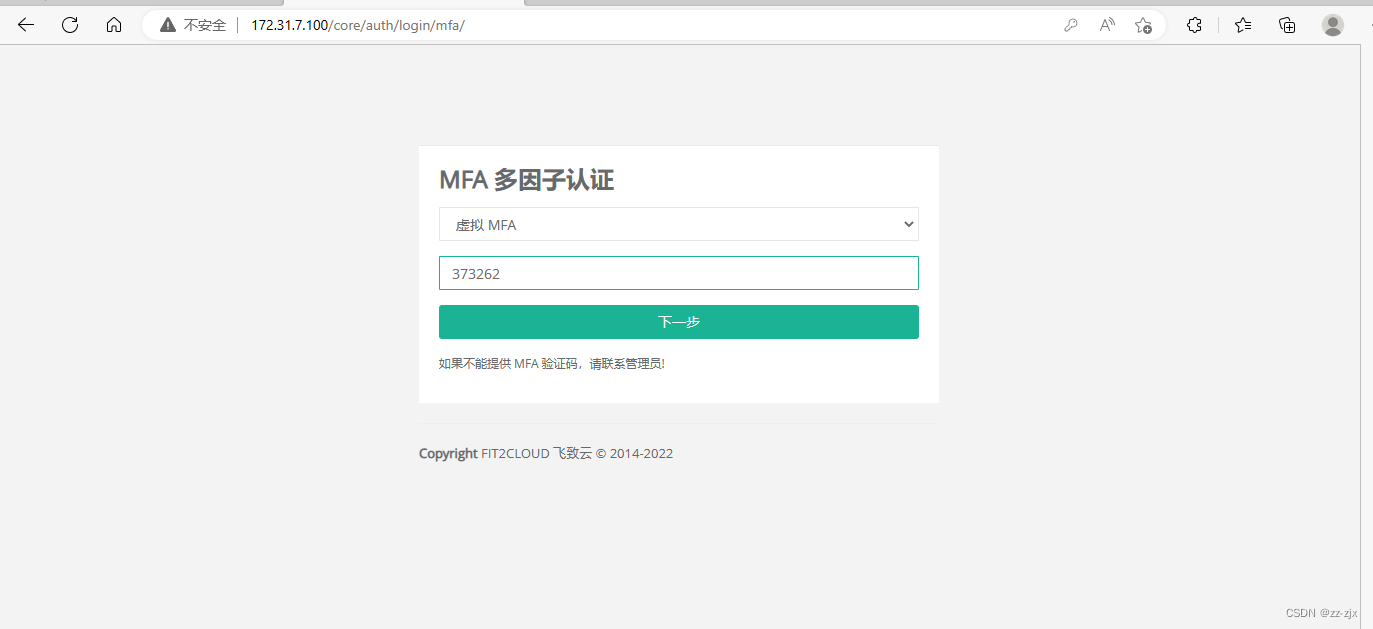The image size is (1373, 629).
Task: Click the 下一步 button
Action: click(x=679, y=321)
